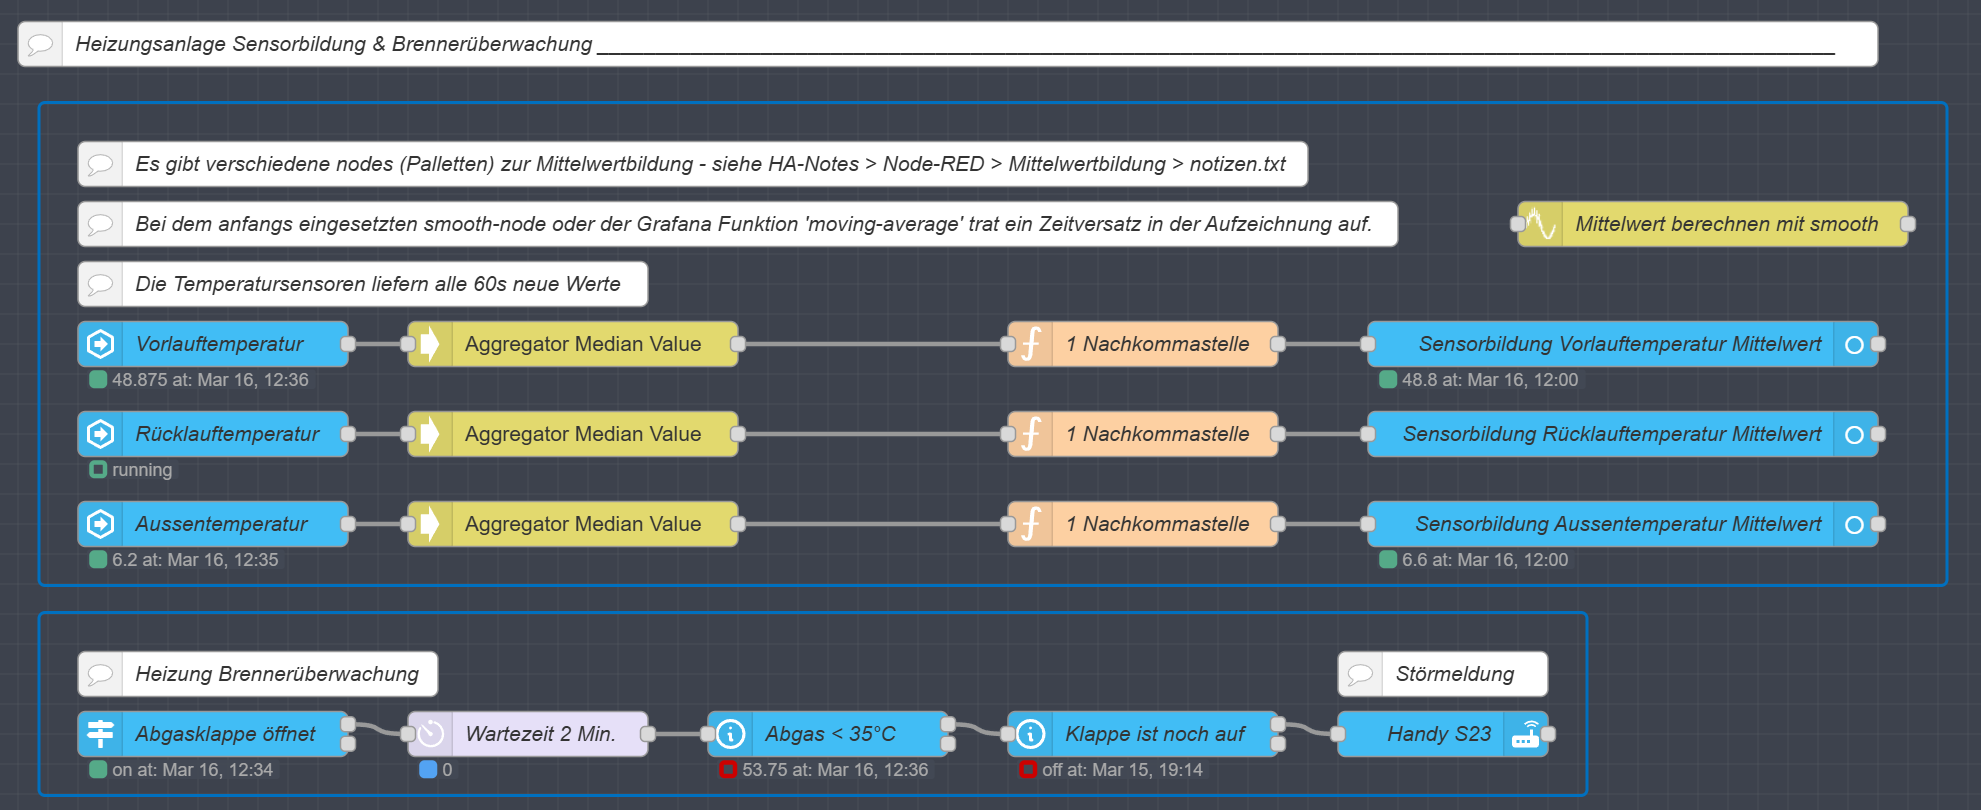The width and height of the screenshot is (1981, 810).
Task: Click sensor circle icon on Aussentemperatur Mittelwert
Action: click(x=1854, y=524)
